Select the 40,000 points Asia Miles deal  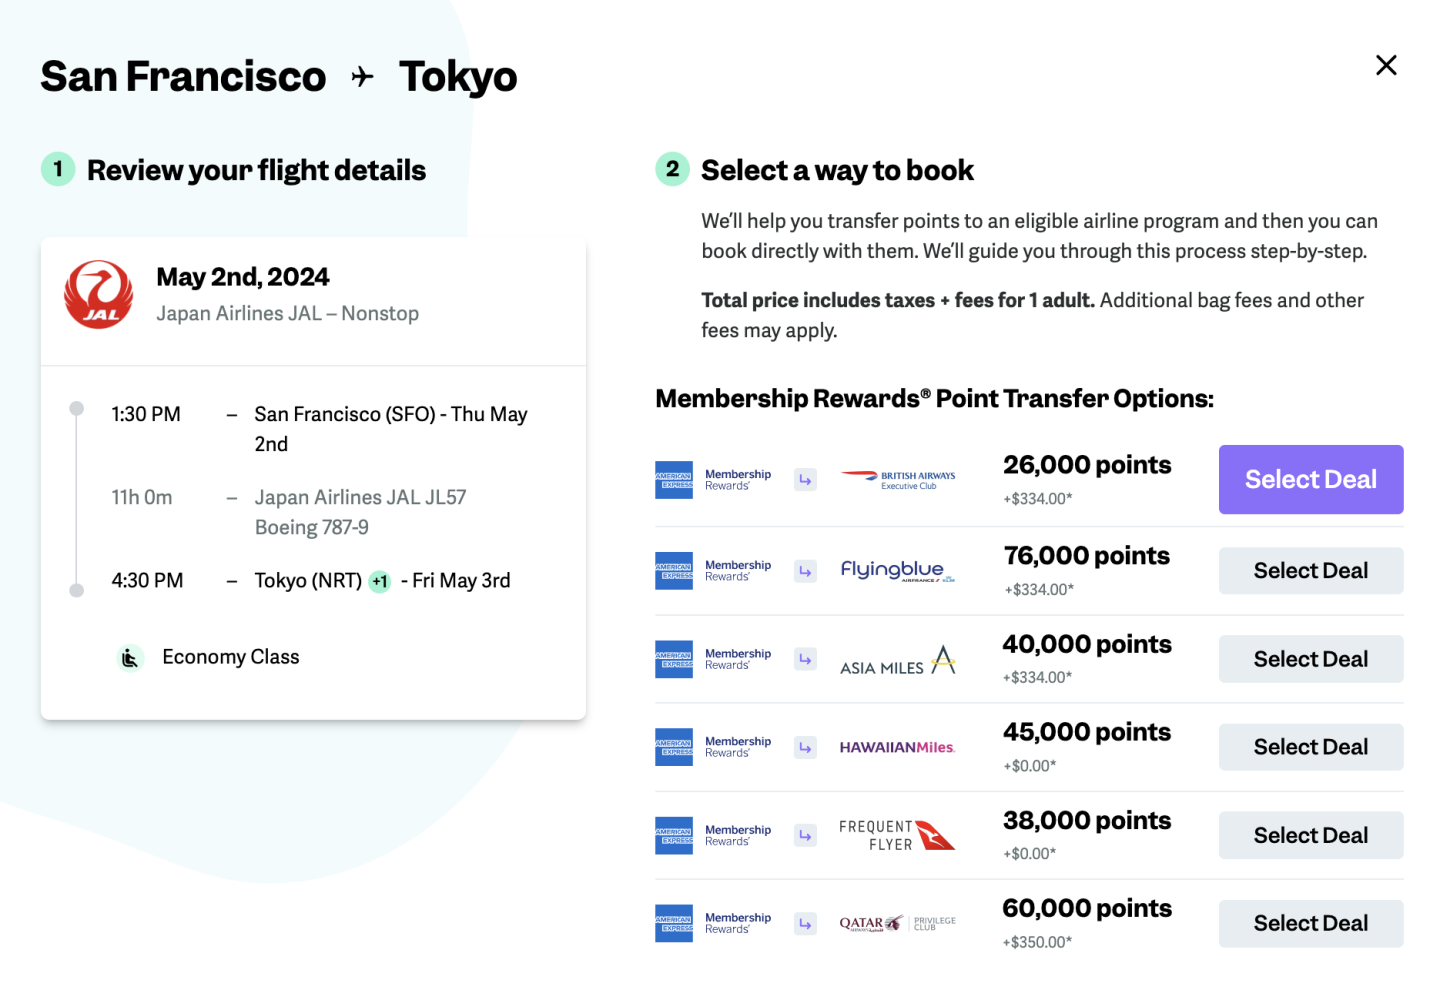pos(1310,659)
